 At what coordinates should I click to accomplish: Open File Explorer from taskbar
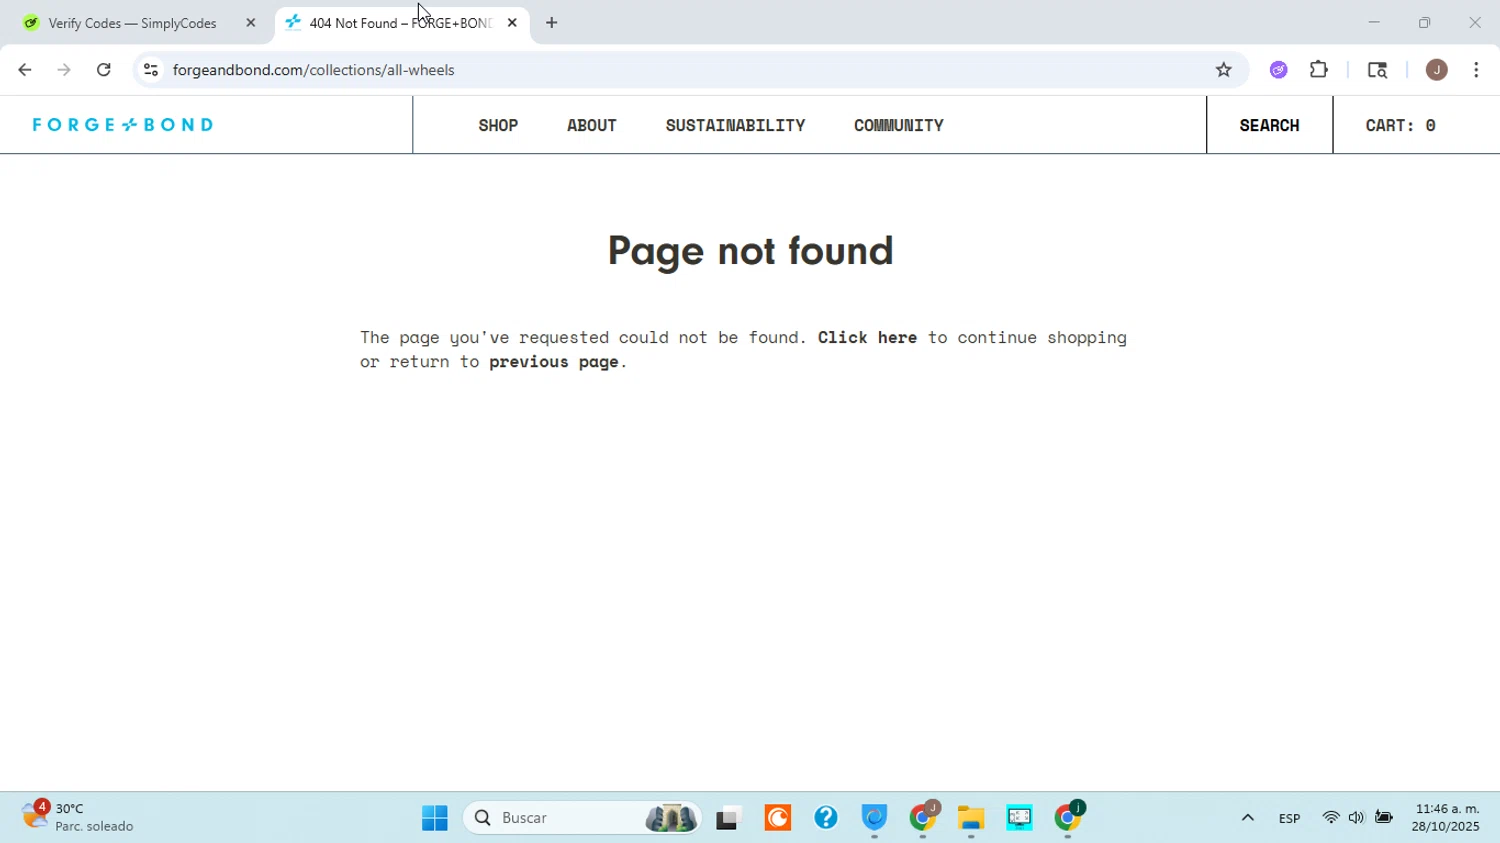tap(971, 818)
